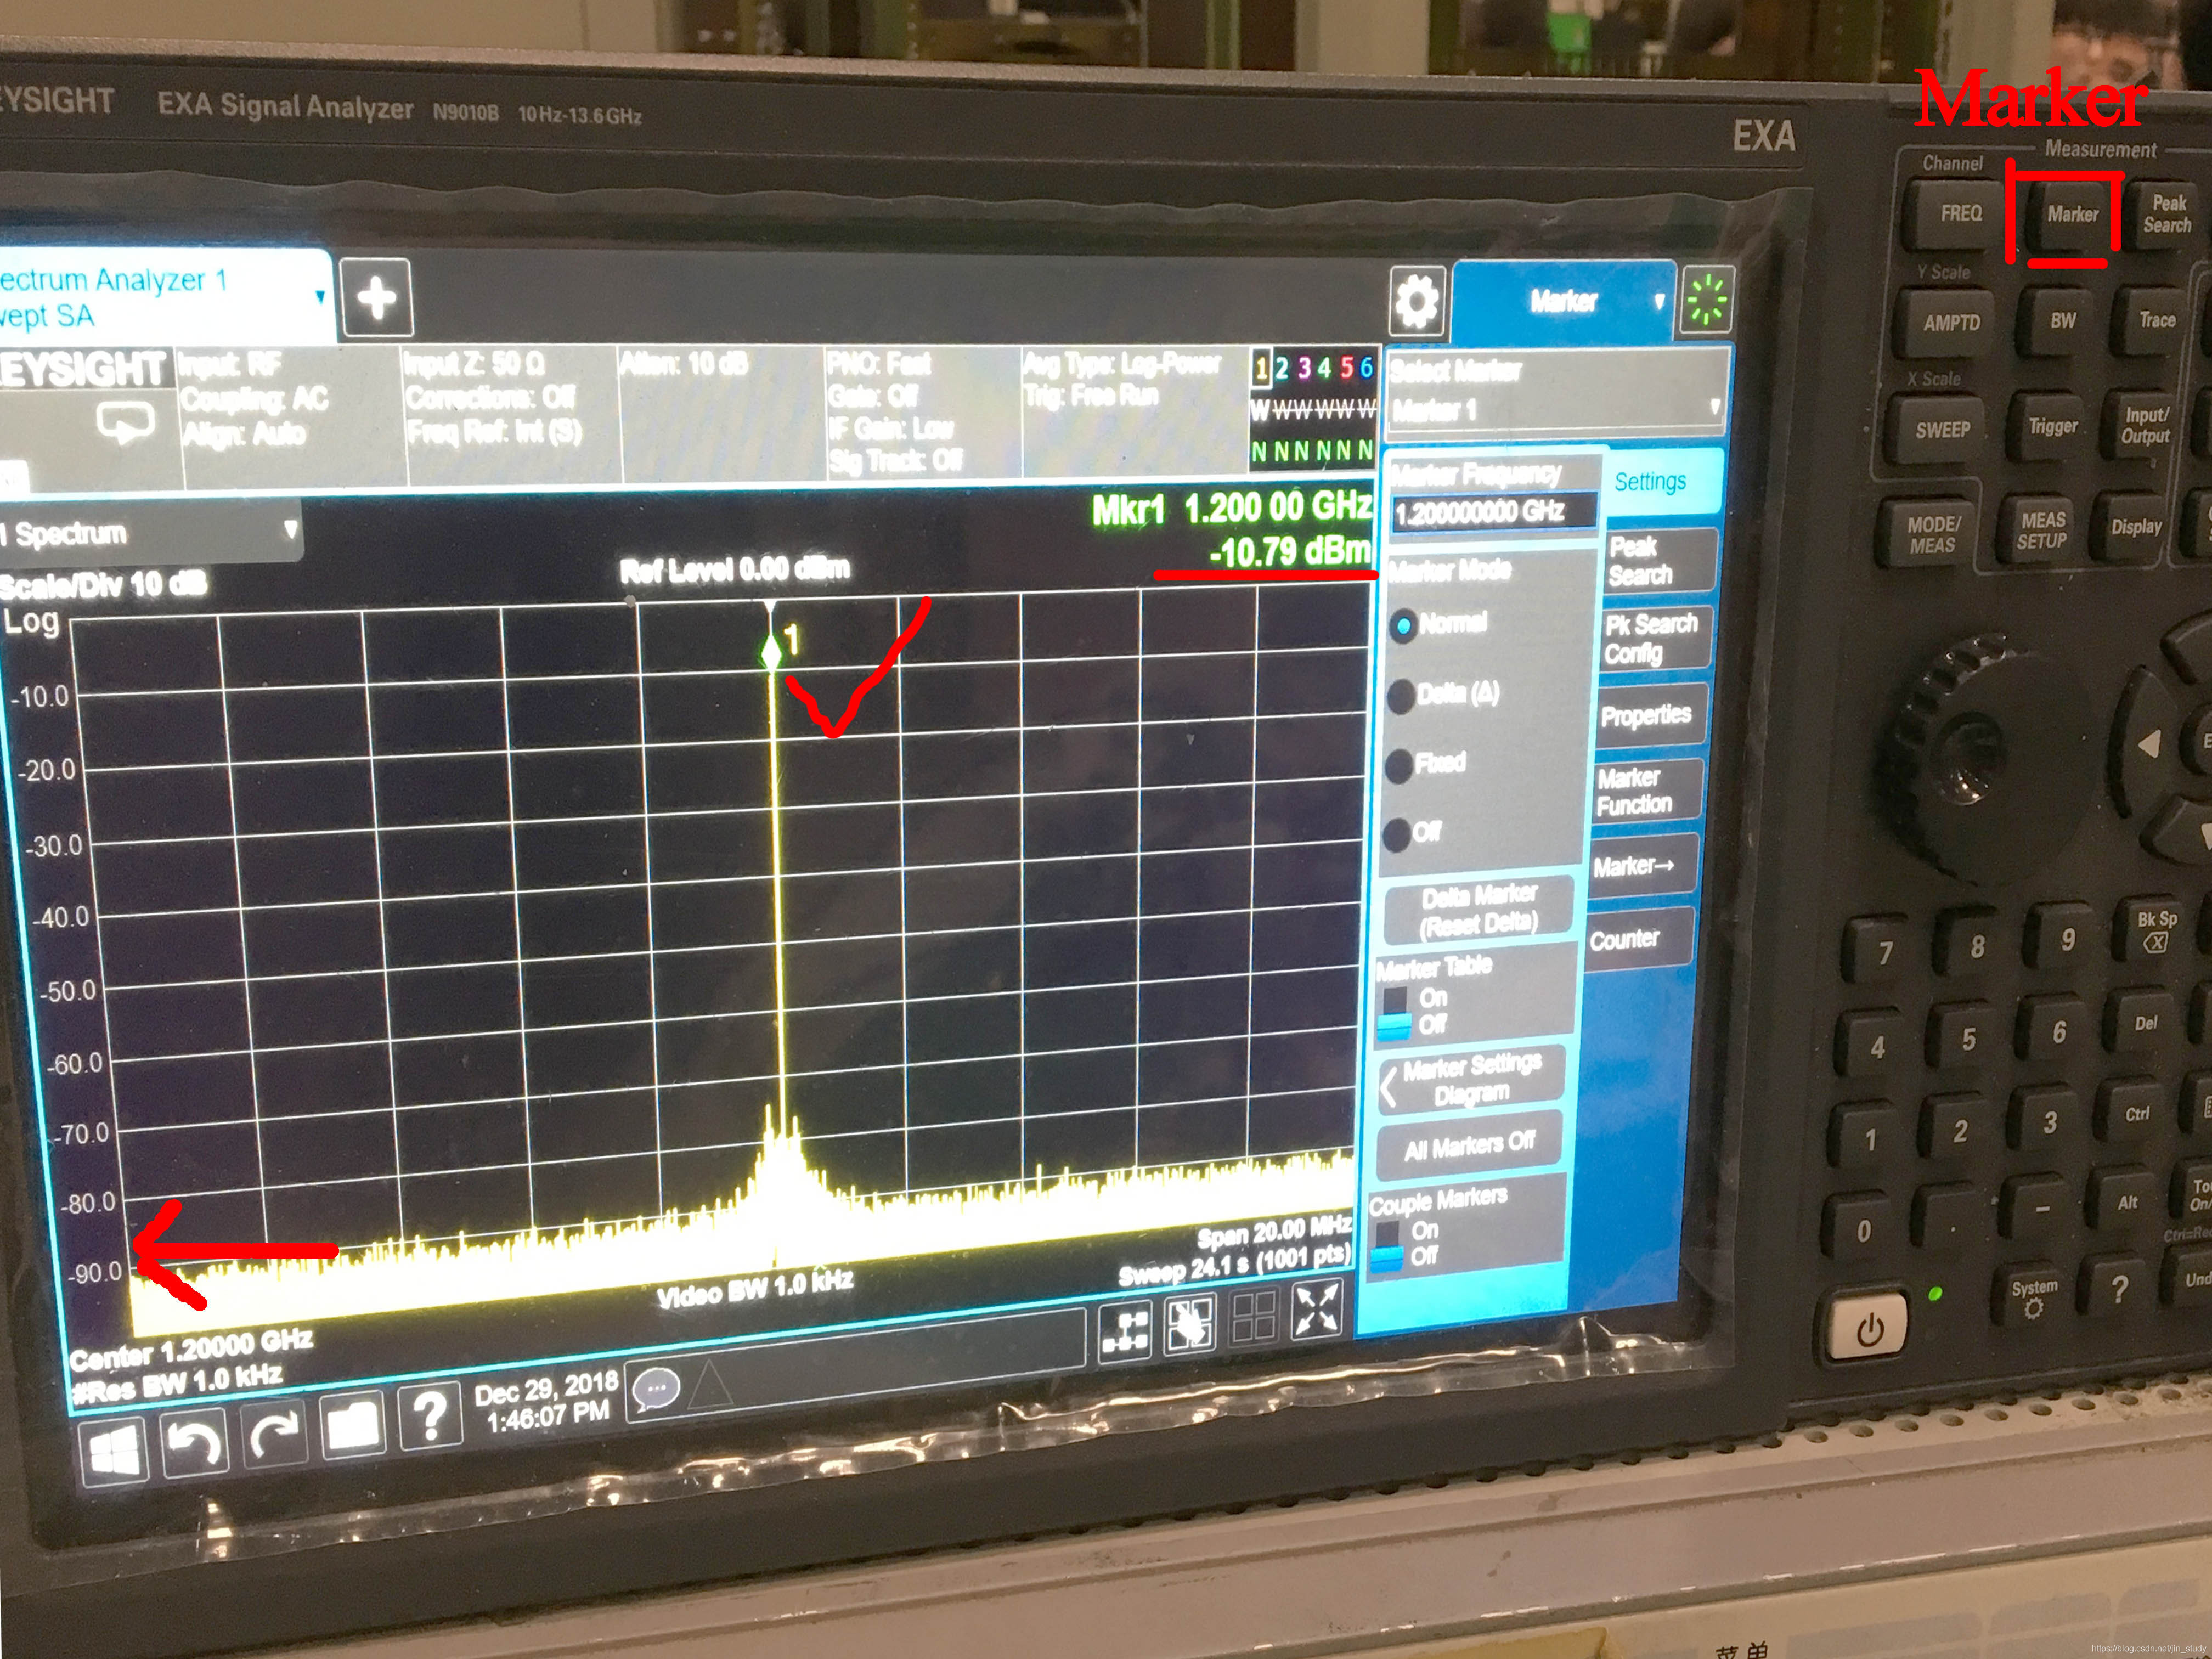
Task: Select trace number 3 indicator
Action: 1303,368
